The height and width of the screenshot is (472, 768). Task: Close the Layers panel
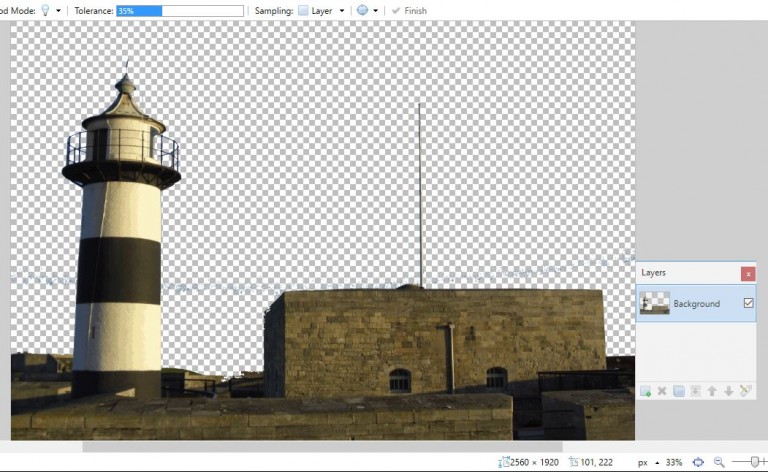[x=748, y=273]
